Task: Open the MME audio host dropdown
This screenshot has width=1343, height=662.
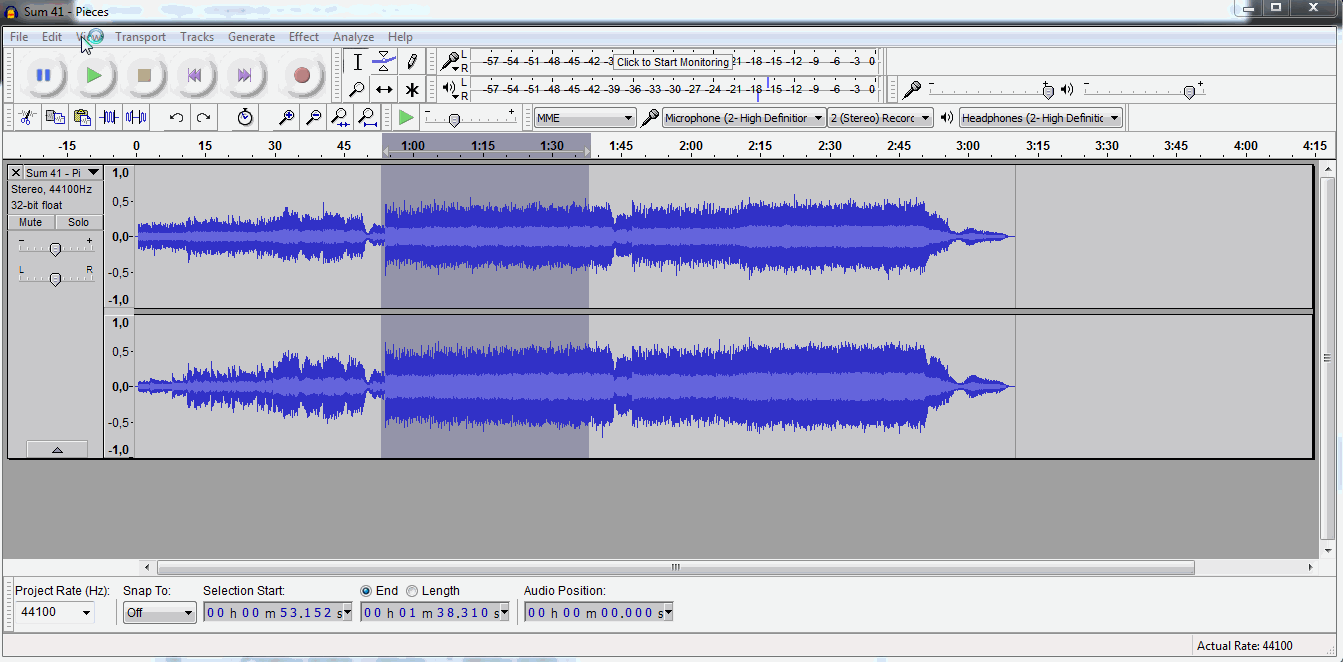Action: [x=585, y=118]
